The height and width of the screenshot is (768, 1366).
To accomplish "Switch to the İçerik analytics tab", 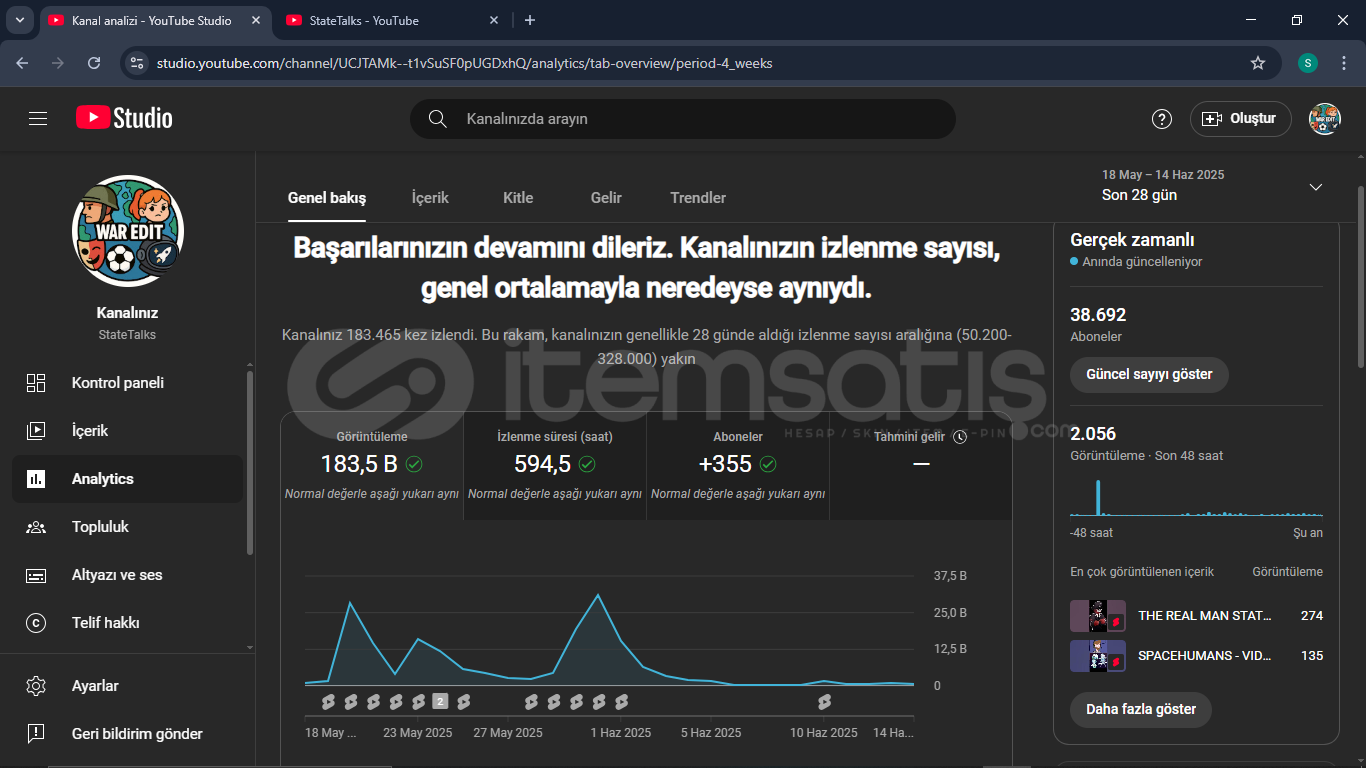I will tap(430, 198).
